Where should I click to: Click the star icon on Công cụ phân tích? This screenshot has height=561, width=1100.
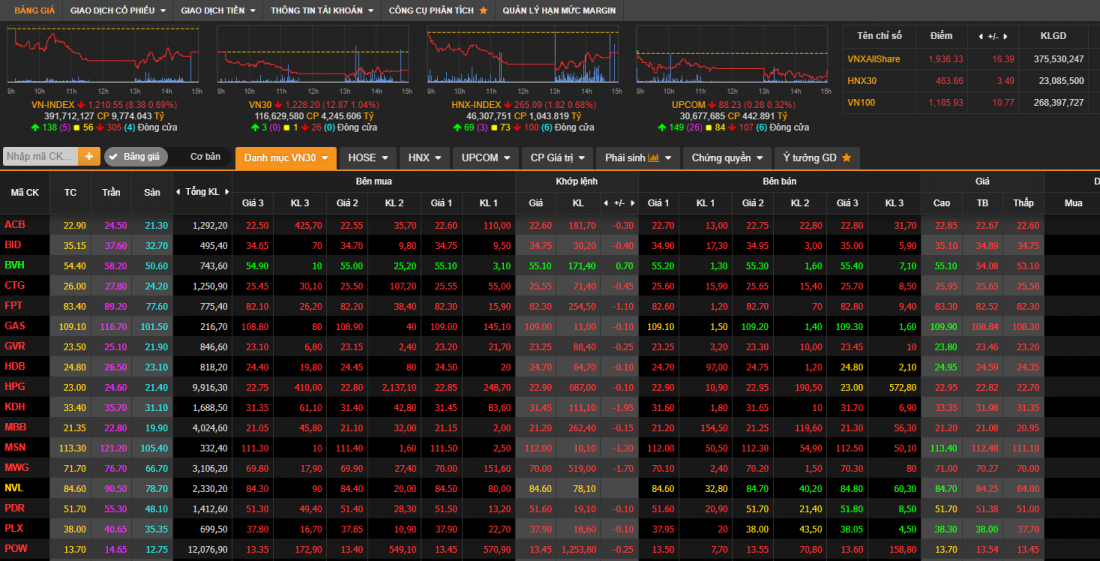(483, 11)
